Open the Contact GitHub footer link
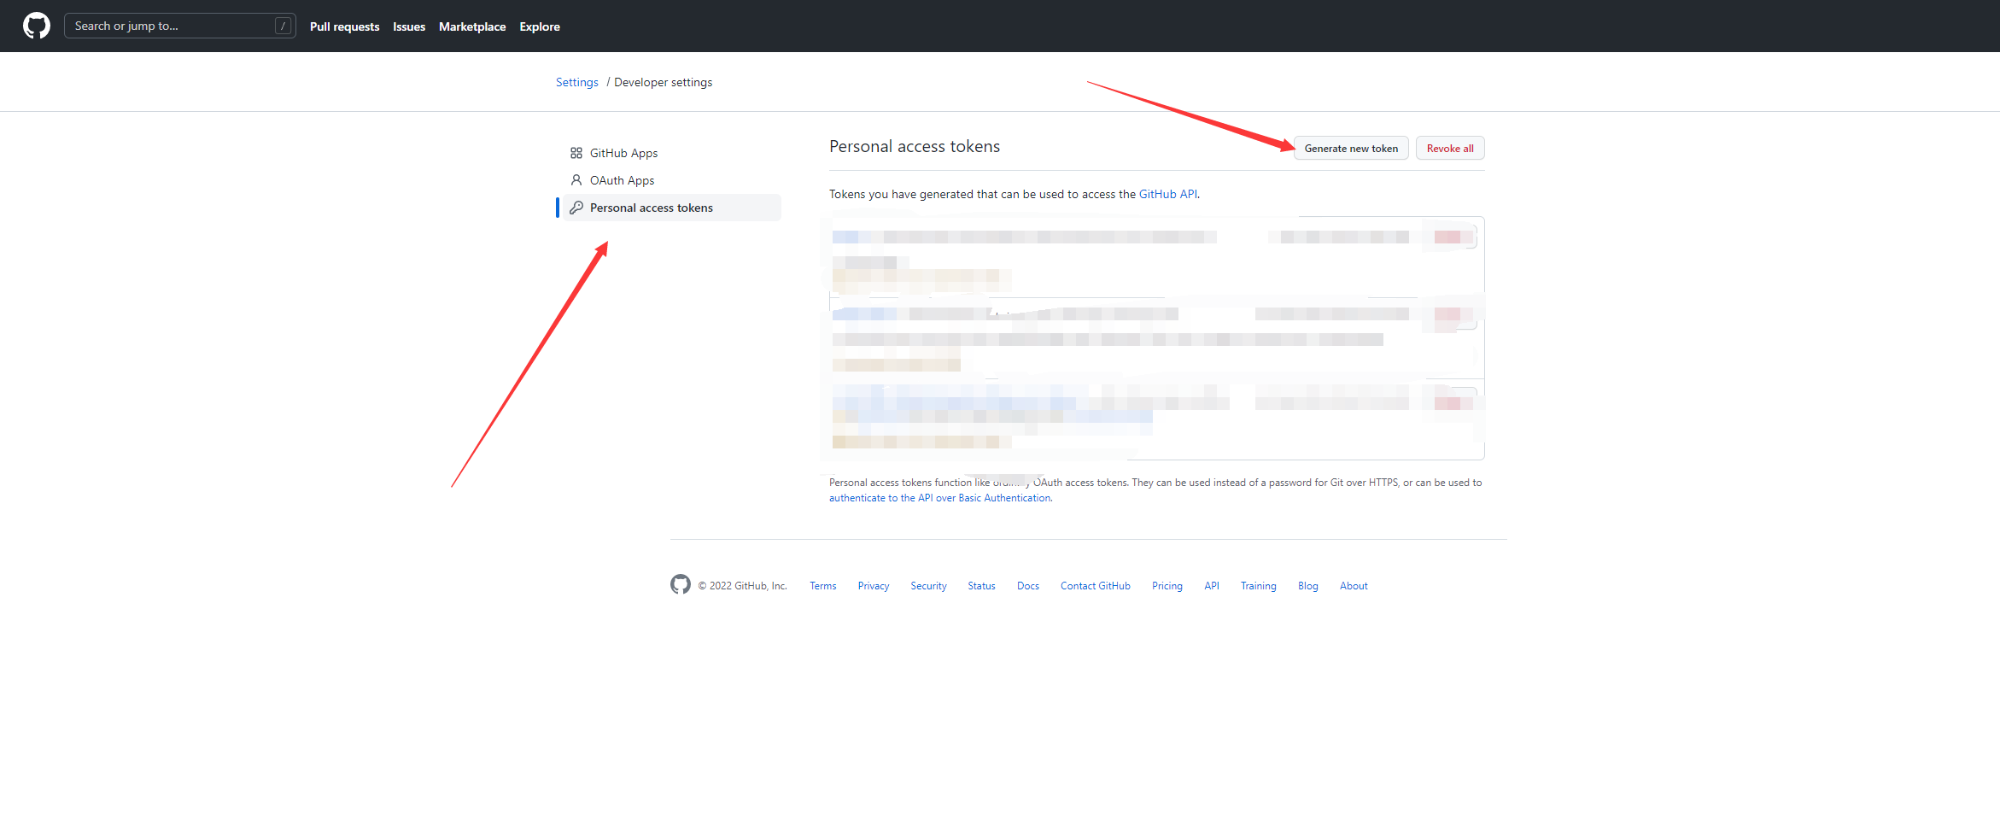 (1095, 586)
